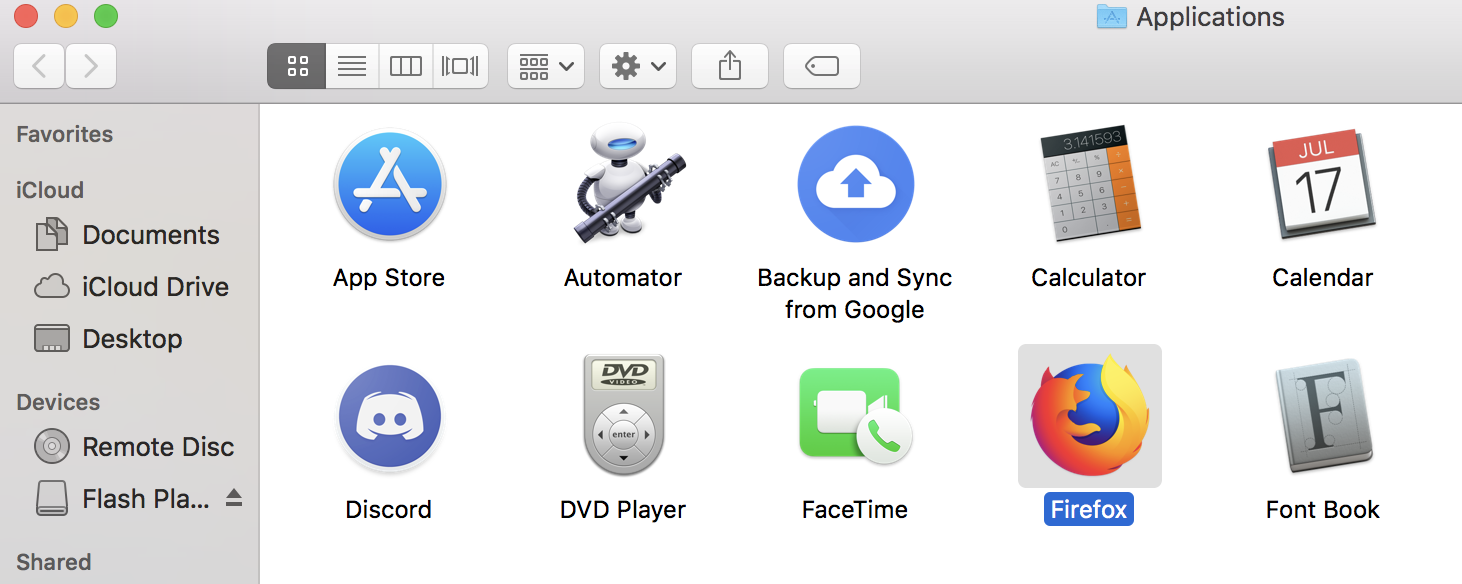The height and width of the screenshot is (584, 1462).
Task: Click the DVD Player name label
Action: tap(623, 510)
